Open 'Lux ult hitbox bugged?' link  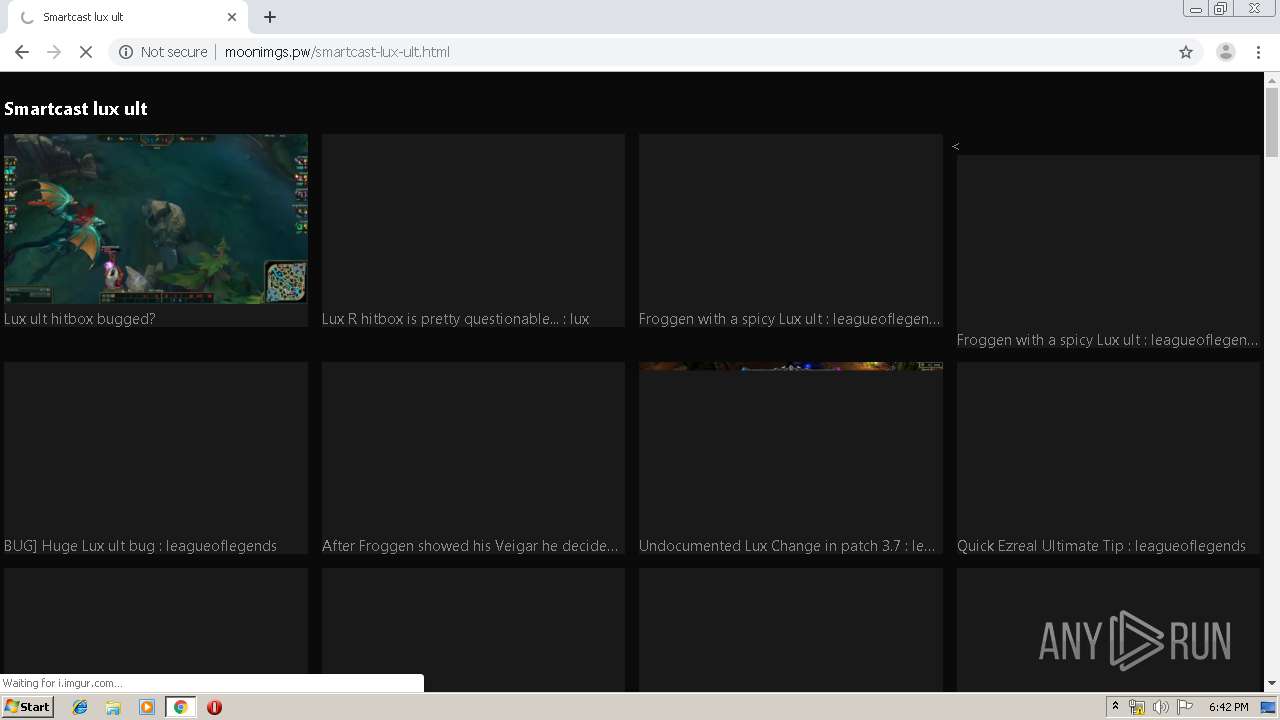80,319
